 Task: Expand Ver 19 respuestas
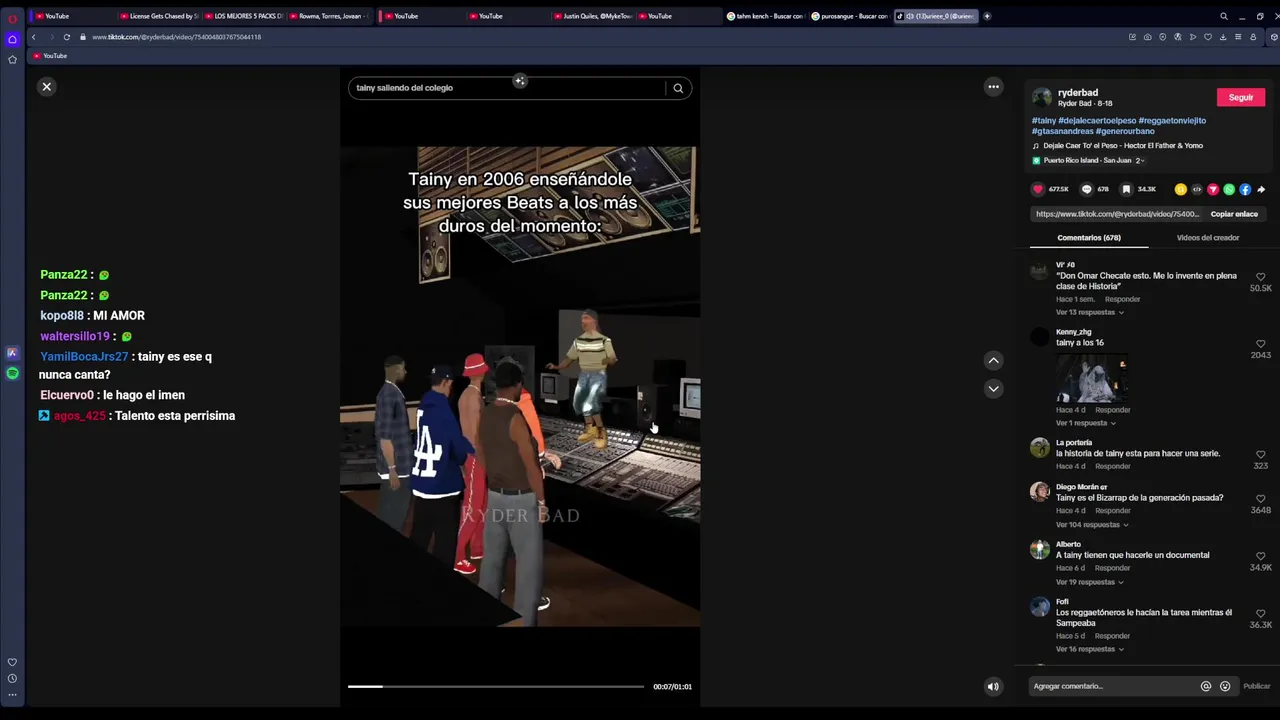tap(1089, 582)
